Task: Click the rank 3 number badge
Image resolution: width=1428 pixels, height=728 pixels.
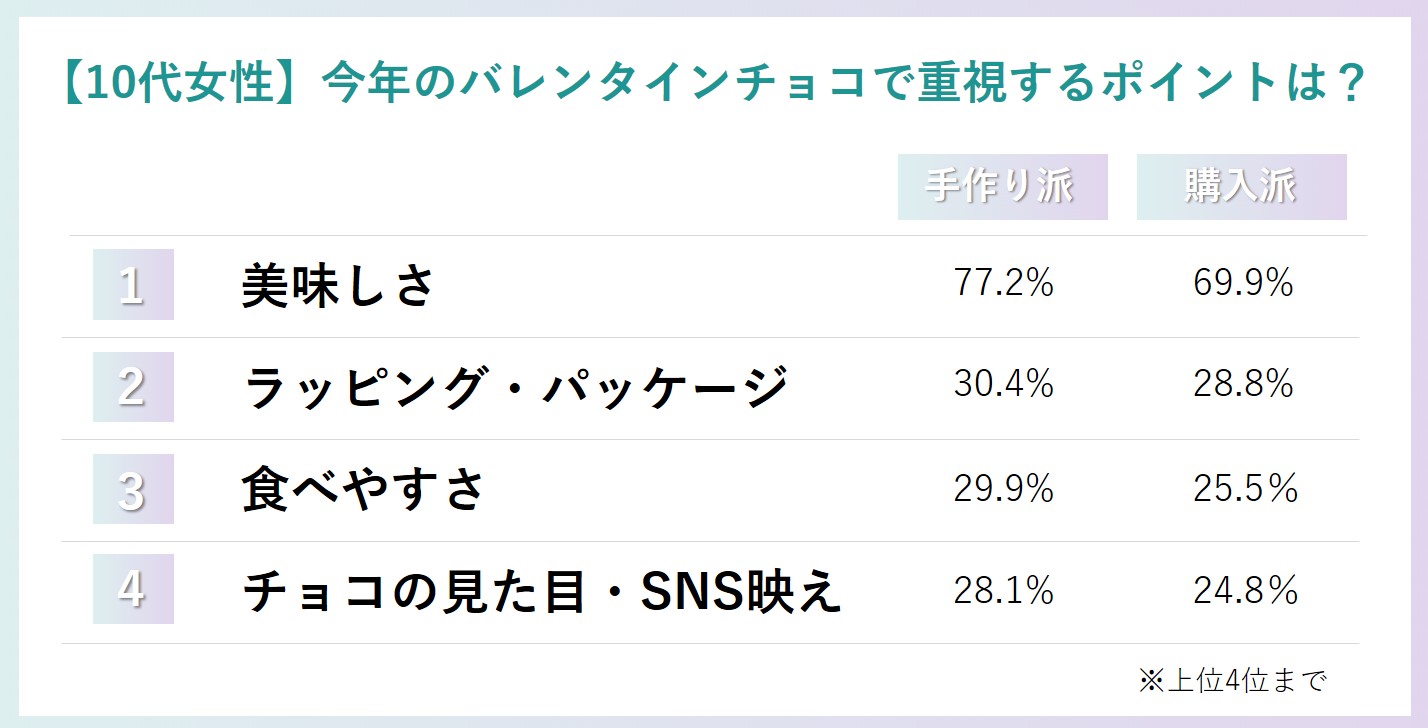Action: coord(133,489)
